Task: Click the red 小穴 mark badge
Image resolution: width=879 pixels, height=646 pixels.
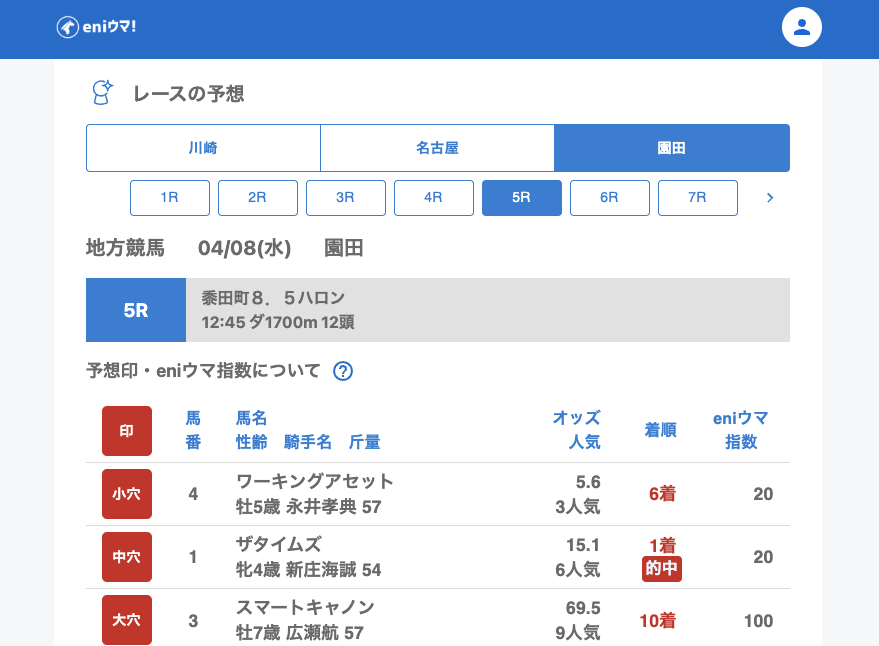Action: (x=127, y=494)
